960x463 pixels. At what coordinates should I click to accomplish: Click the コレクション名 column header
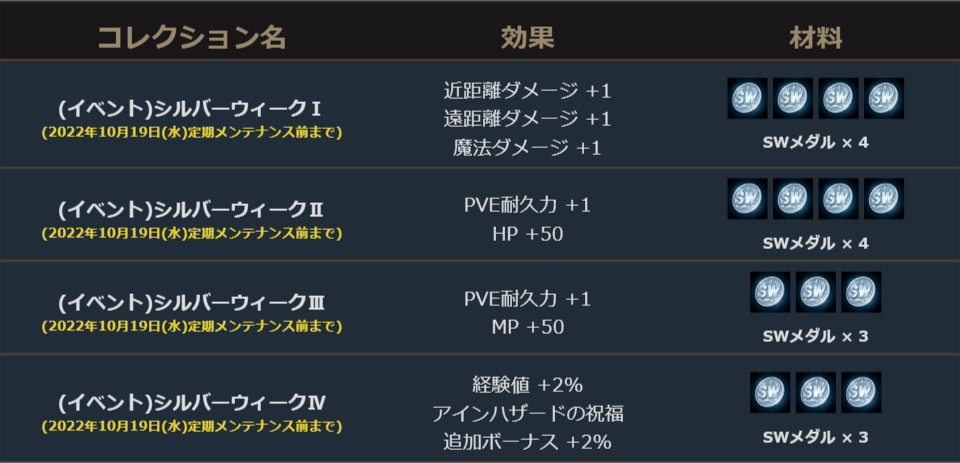point(191,38)
